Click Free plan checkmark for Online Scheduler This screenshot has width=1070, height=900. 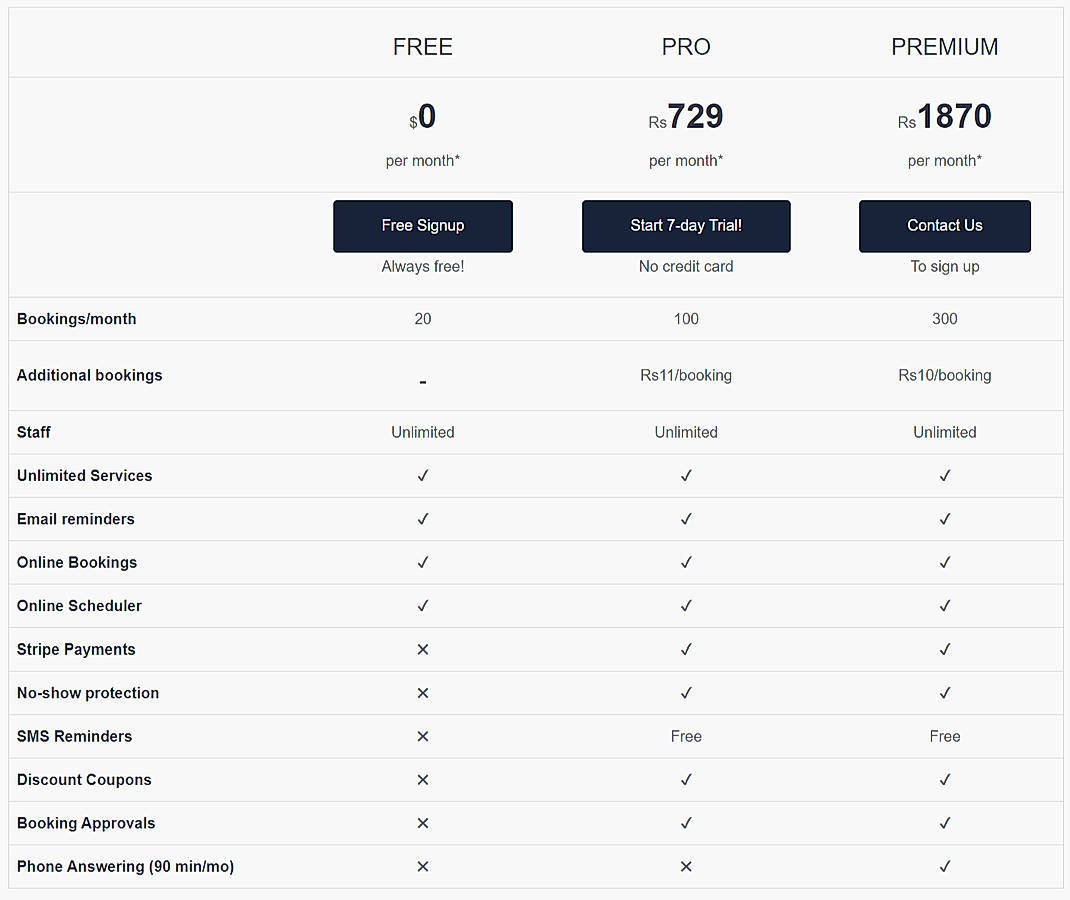coord(422,606)
